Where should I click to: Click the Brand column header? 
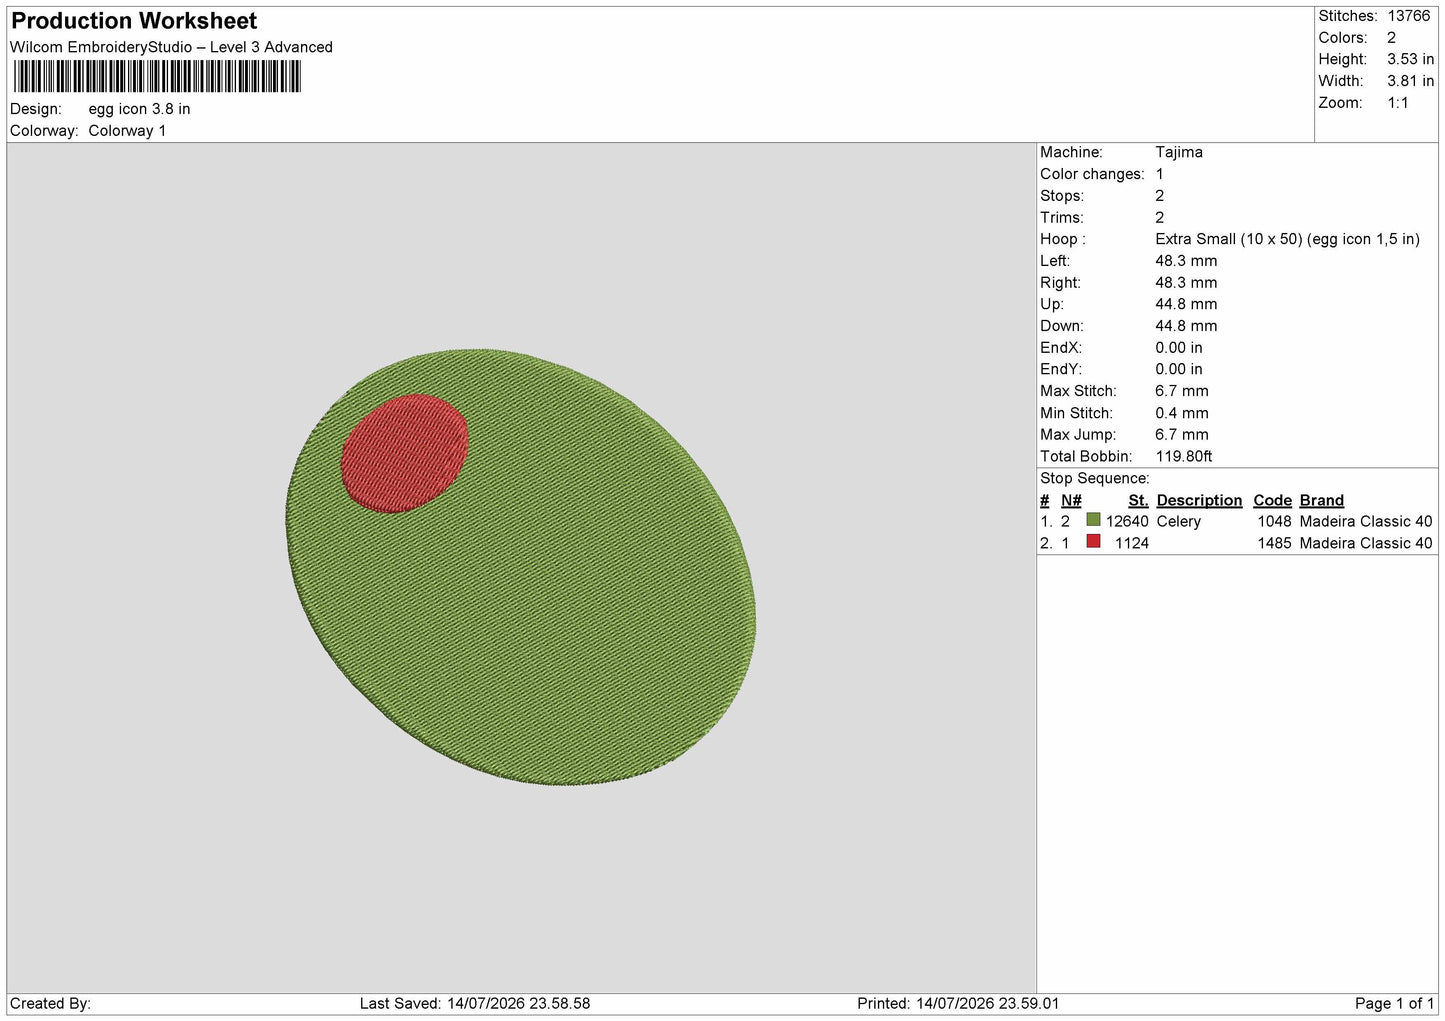[x=1321, y=500]
